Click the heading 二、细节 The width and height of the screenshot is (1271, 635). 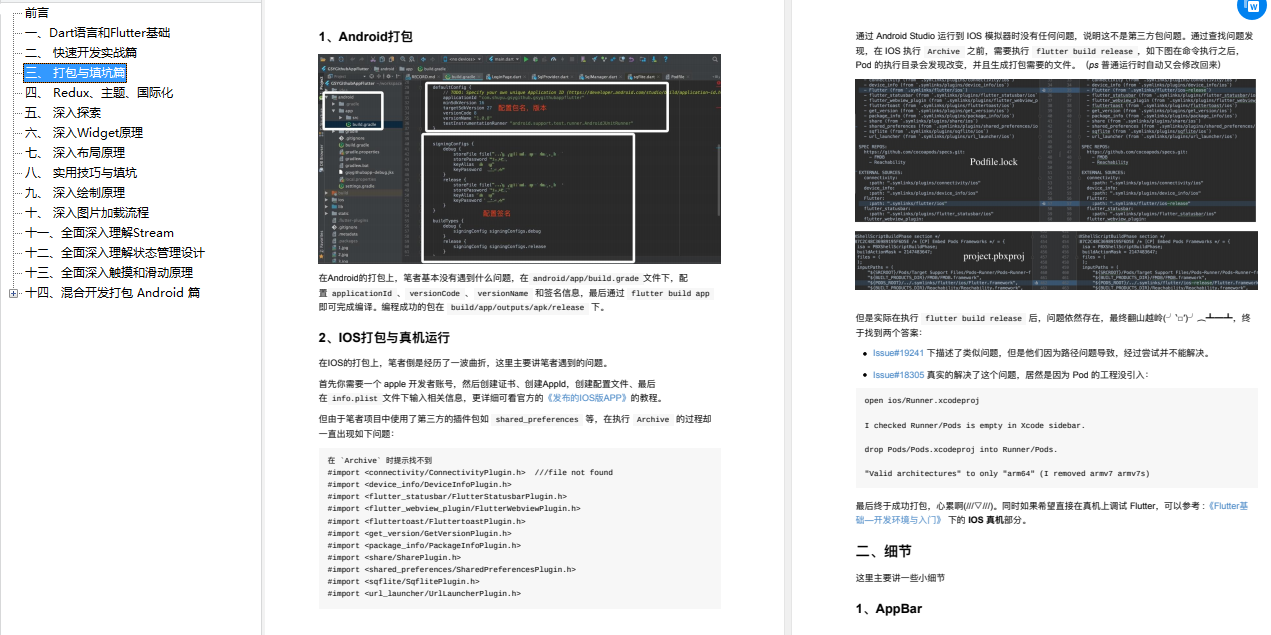click(x=883, y=551)
